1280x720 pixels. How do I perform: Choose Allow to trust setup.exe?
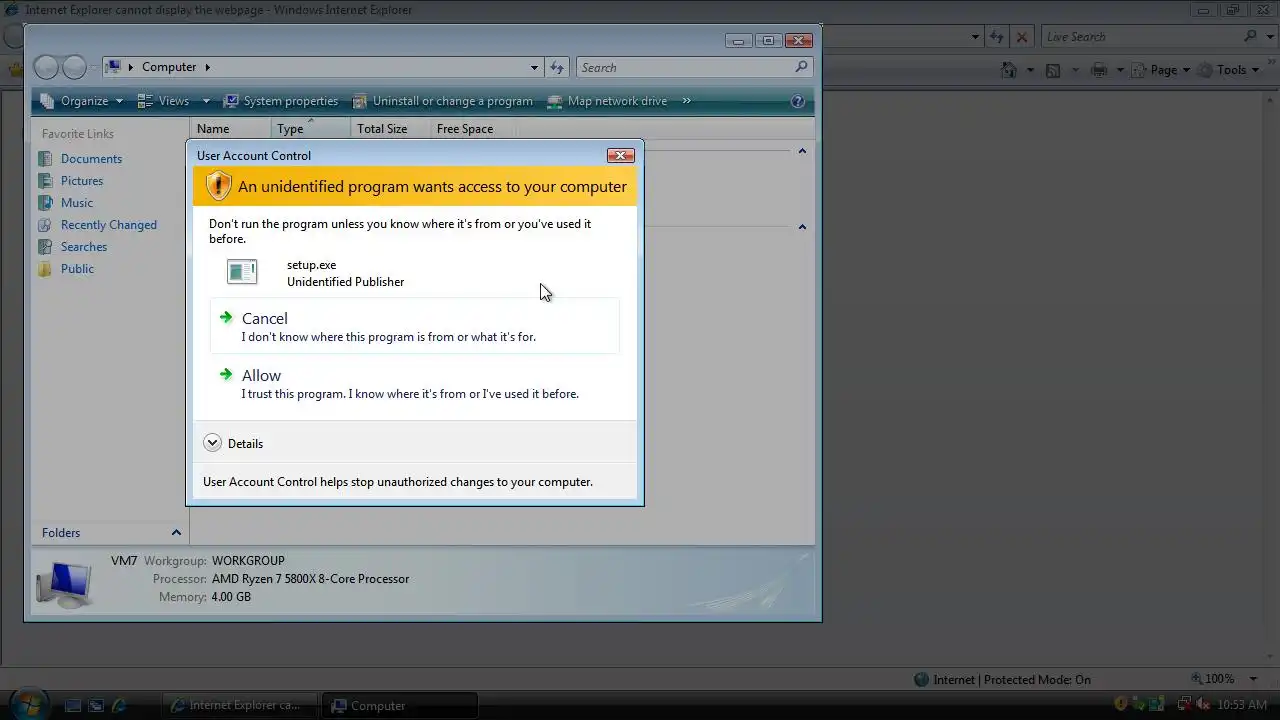coord(414,383)
